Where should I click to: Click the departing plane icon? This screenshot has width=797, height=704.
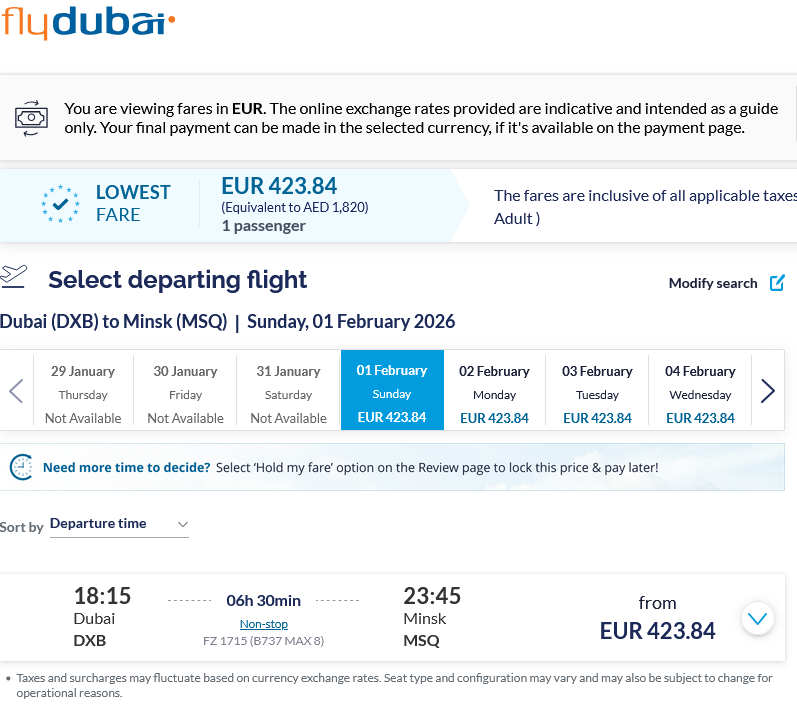pyautogui.click(x=13, y=276)
